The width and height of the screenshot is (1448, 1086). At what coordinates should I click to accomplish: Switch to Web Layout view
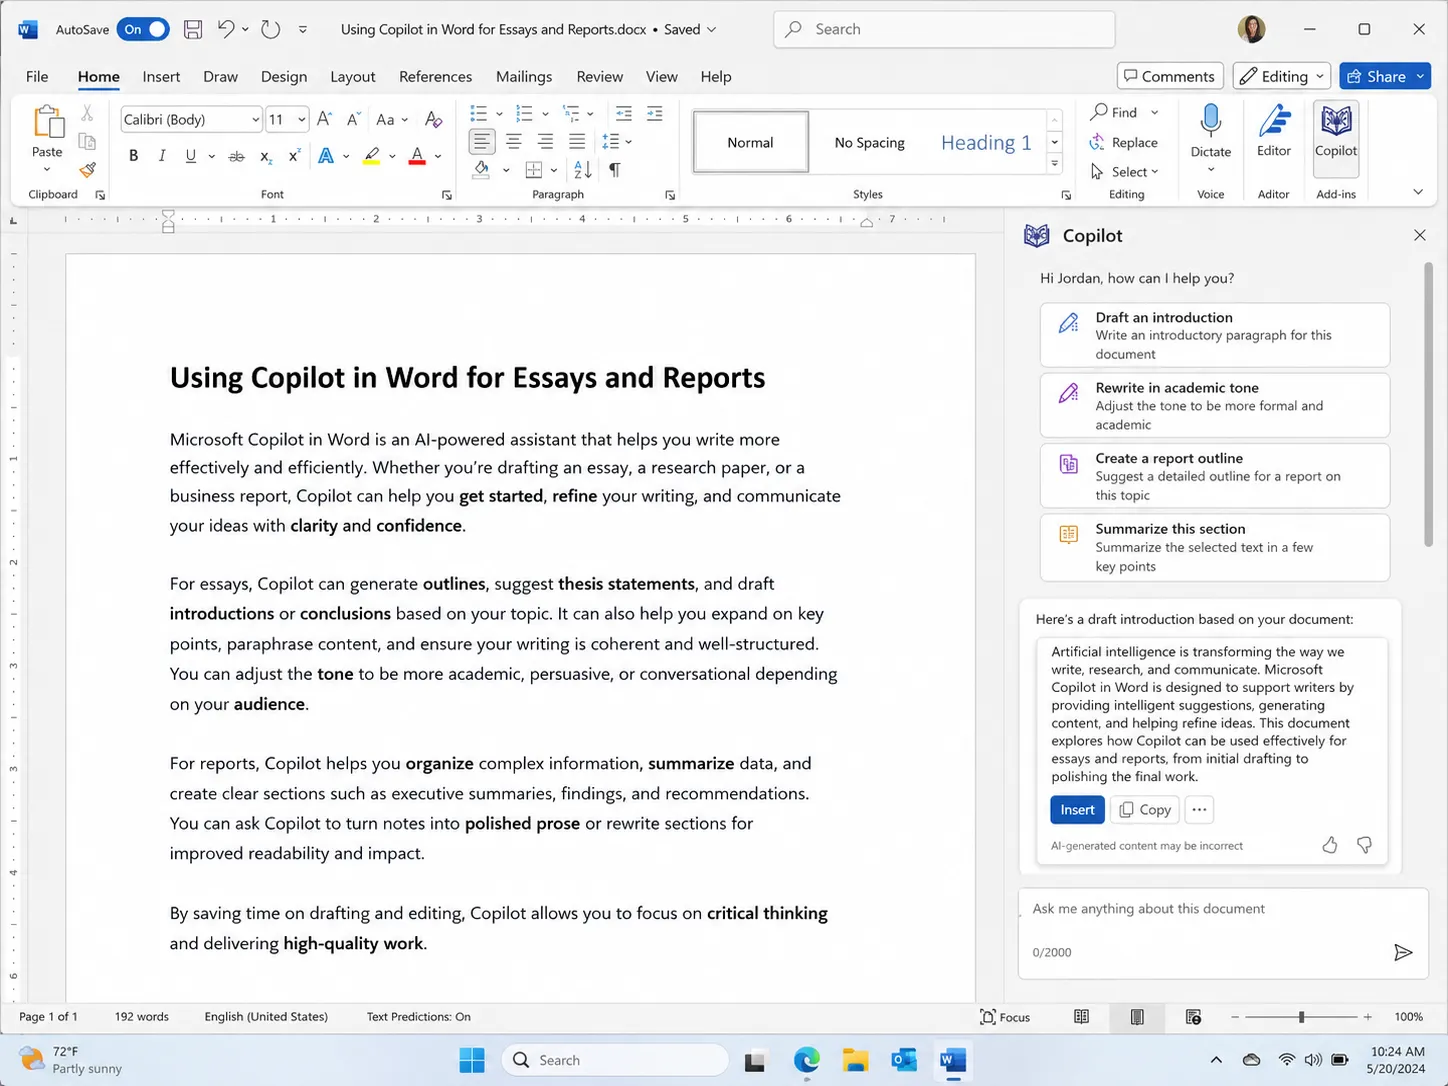coord(1193,1017)
